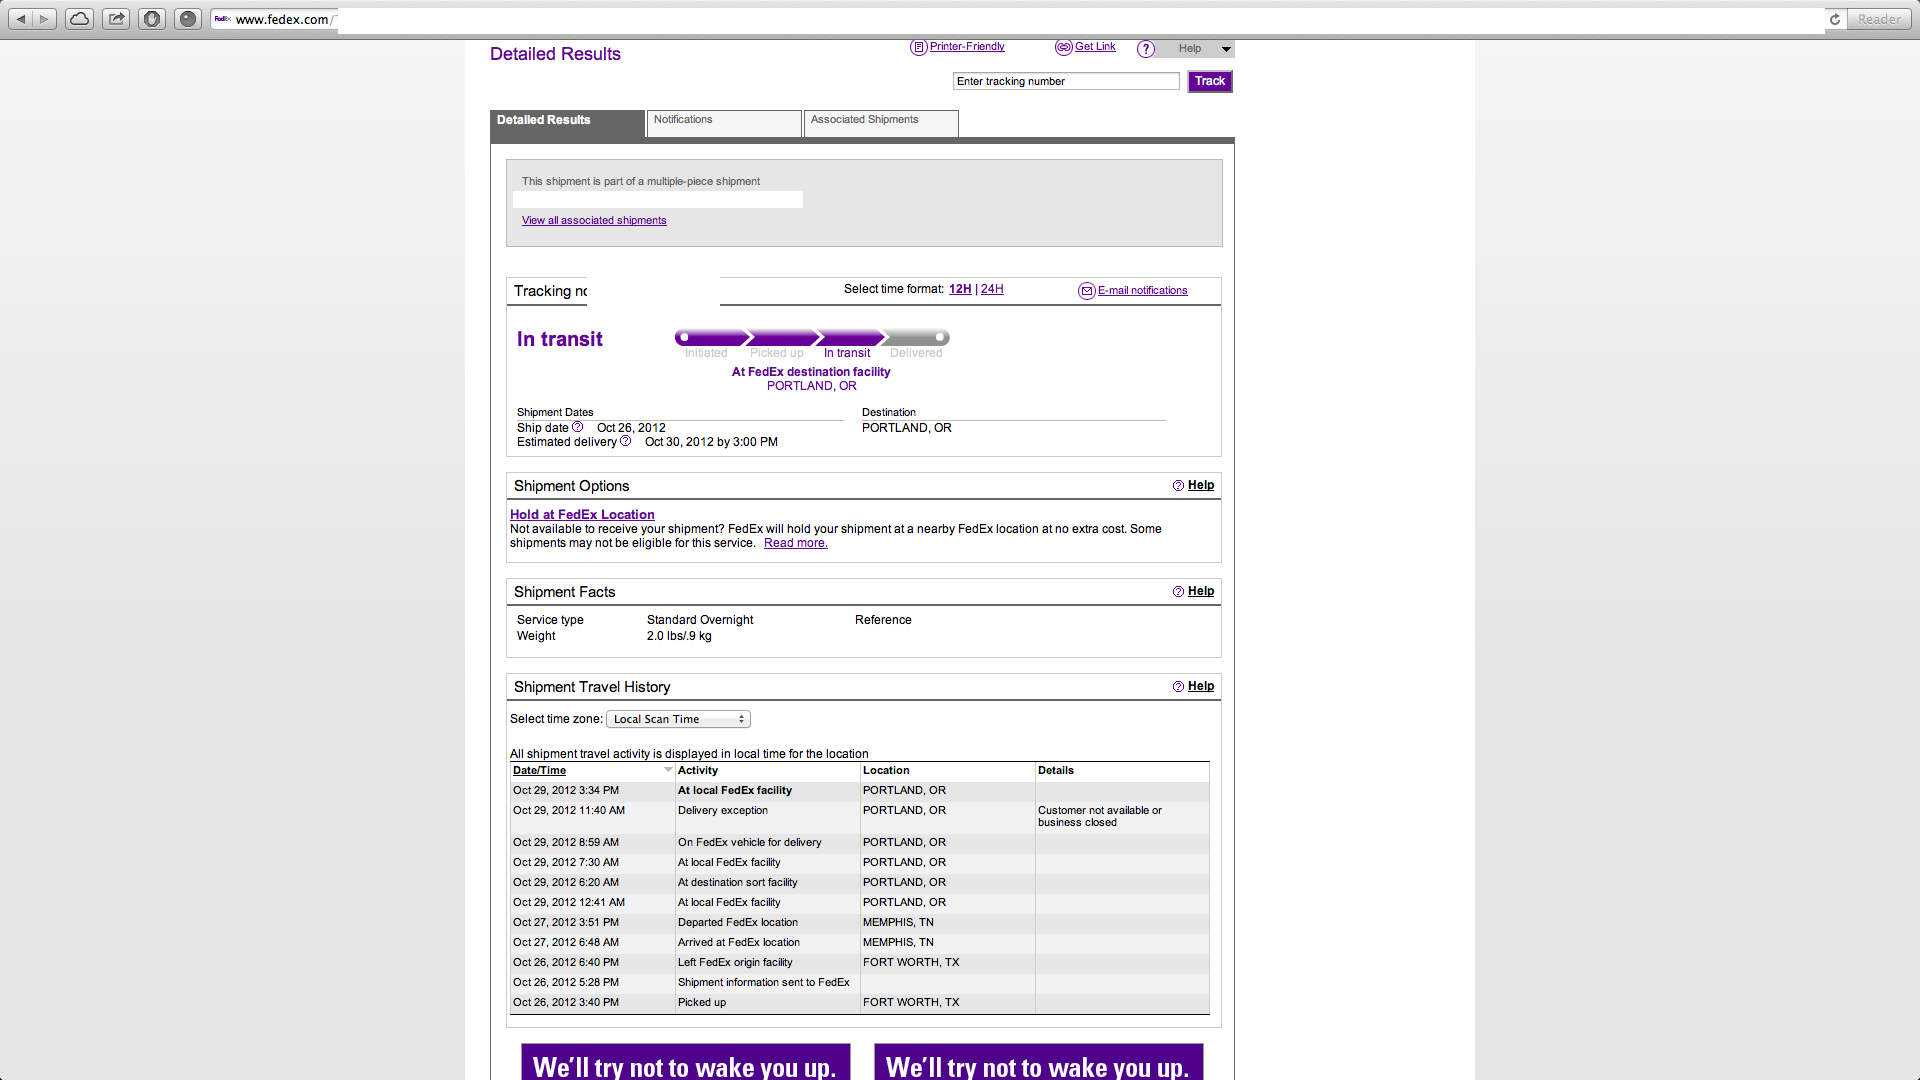Screen dimensions: 1920x1080
Task: Click the gray Delivered progress segment
Action: pos(916,338)
